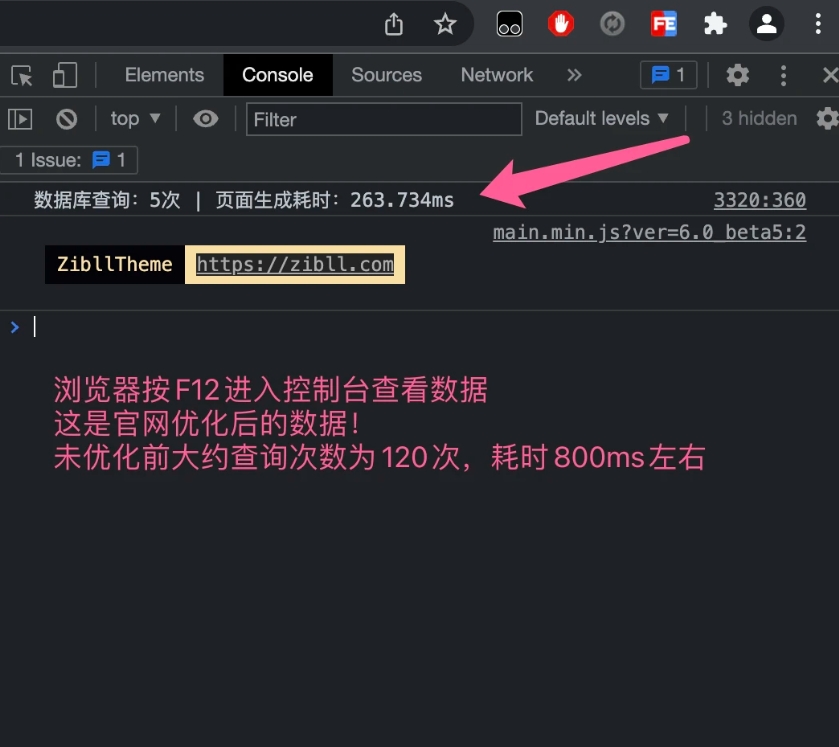Click the ZibllTheme label in console

(115, 264)
